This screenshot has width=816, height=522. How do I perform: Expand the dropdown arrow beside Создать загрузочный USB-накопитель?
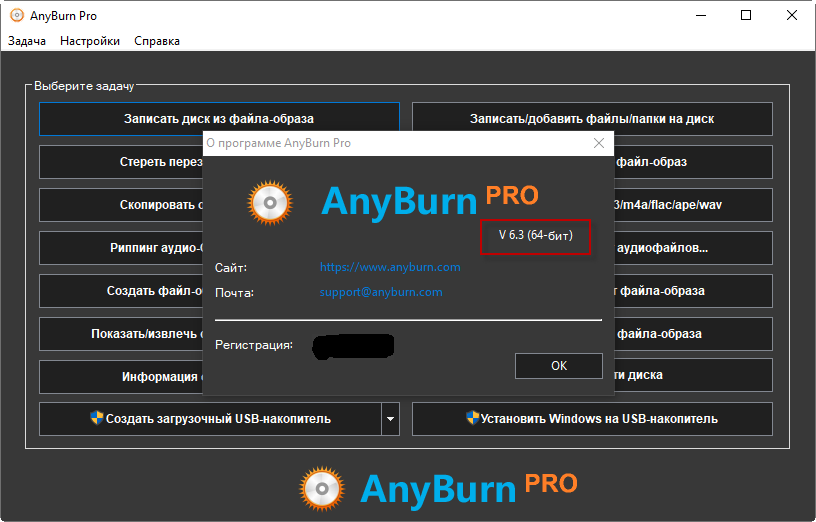390,419
